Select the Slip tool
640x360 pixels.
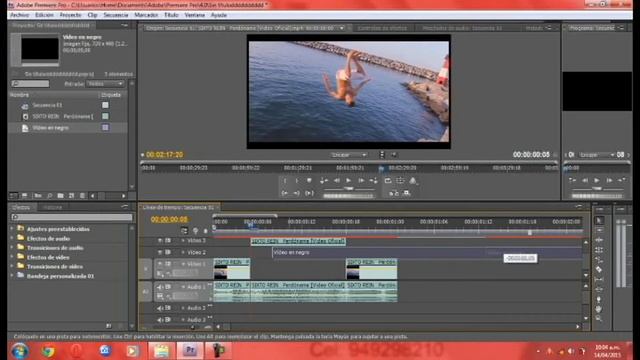(599, 279)
